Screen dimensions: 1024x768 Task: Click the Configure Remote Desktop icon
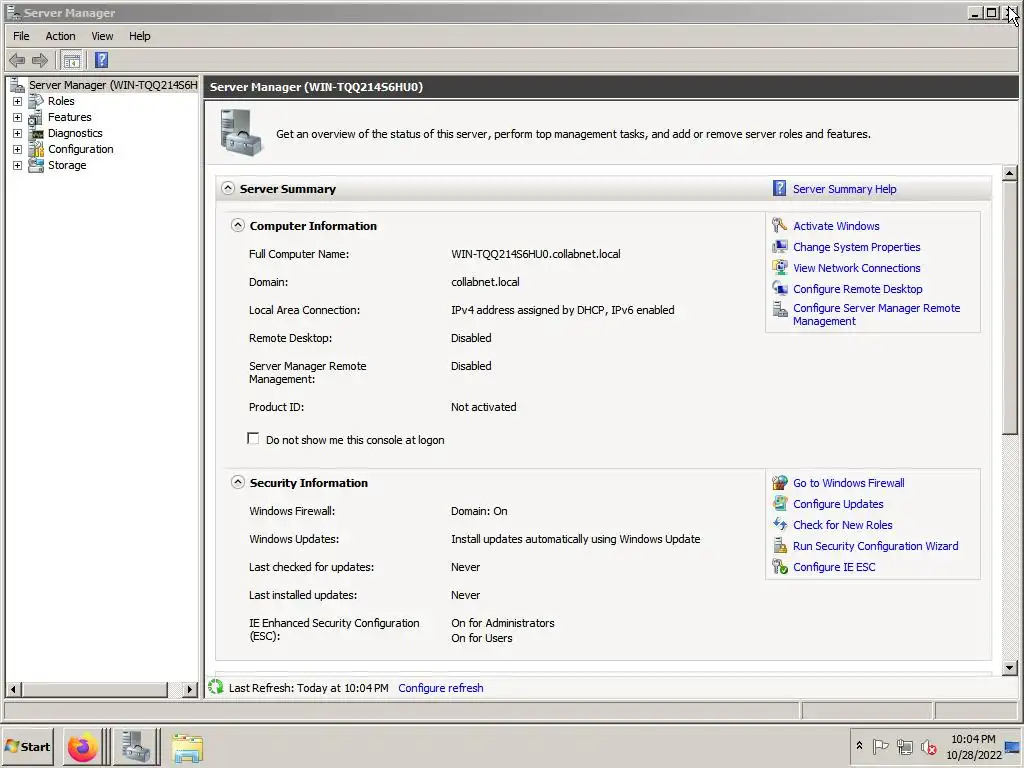coord(780,289)
